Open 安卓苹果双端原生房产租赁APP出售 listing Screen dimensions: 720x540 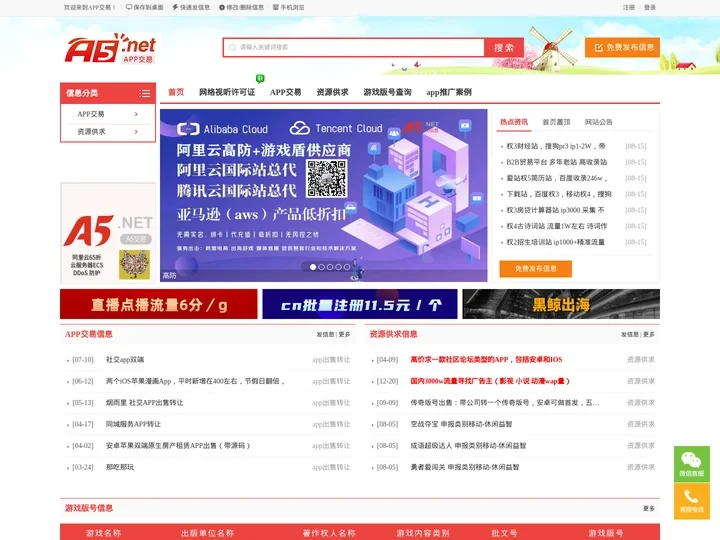[178, 446]
